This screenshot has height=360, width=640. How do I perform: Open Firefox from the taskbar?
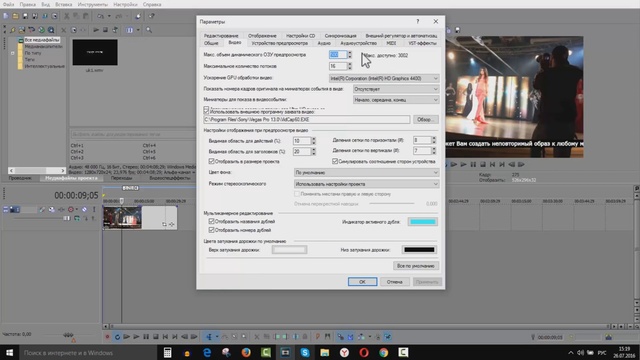click(246, 352)
